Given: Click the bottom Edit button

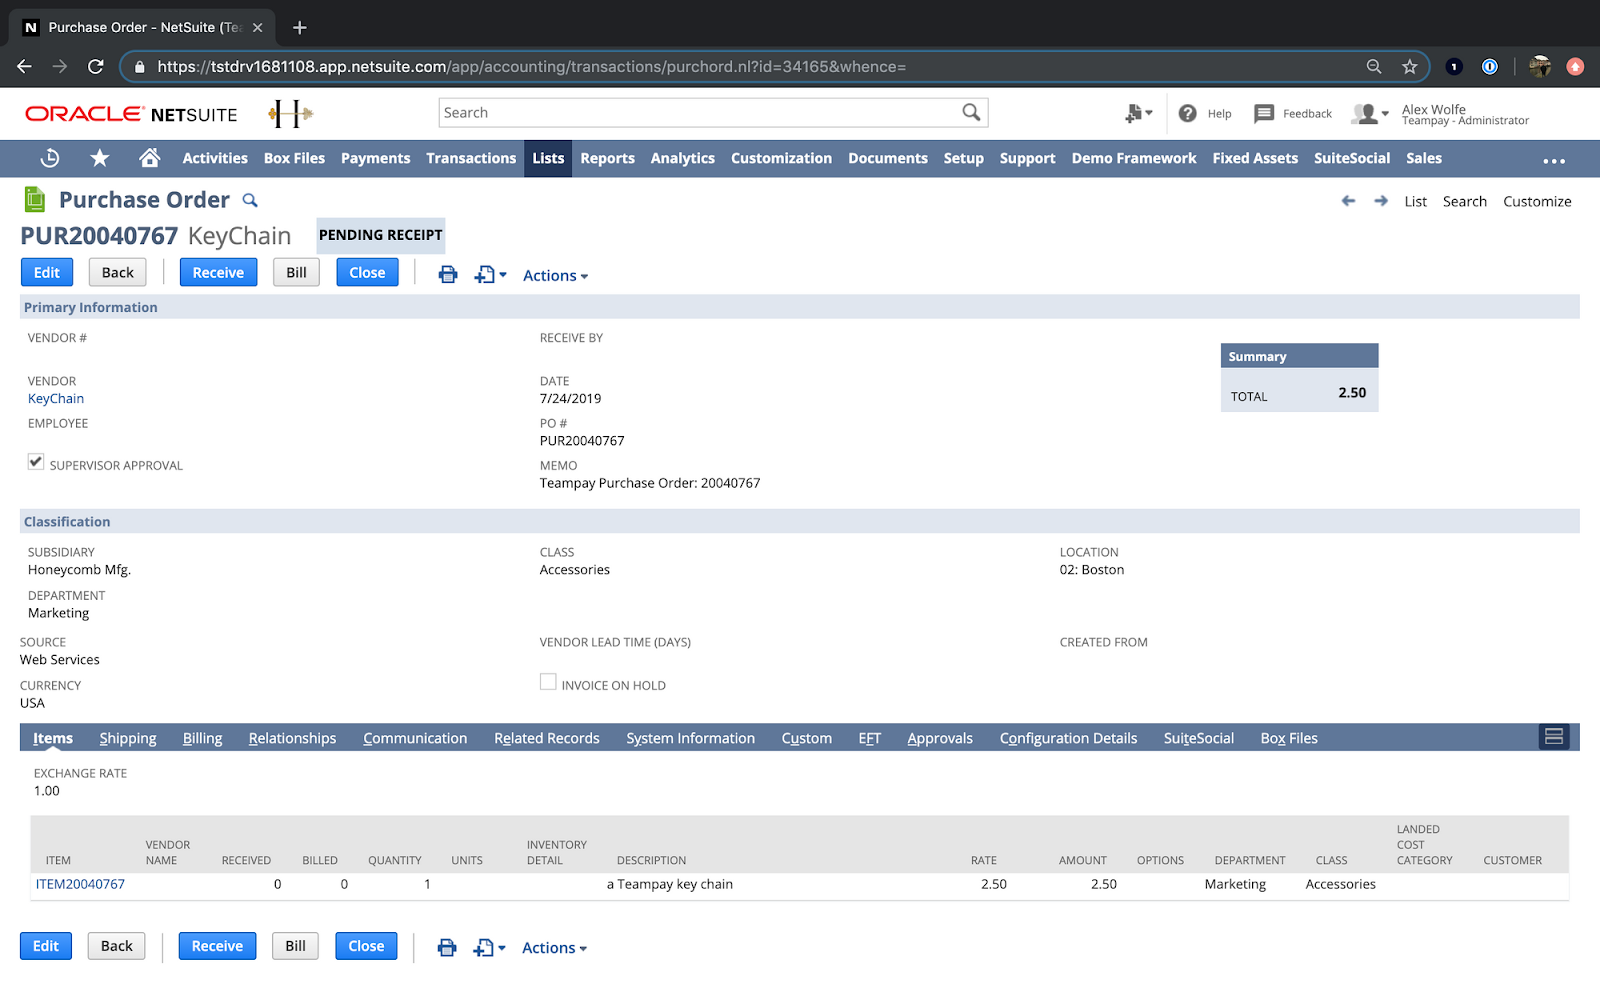Looking at the screenshot, I should [46, 946].
